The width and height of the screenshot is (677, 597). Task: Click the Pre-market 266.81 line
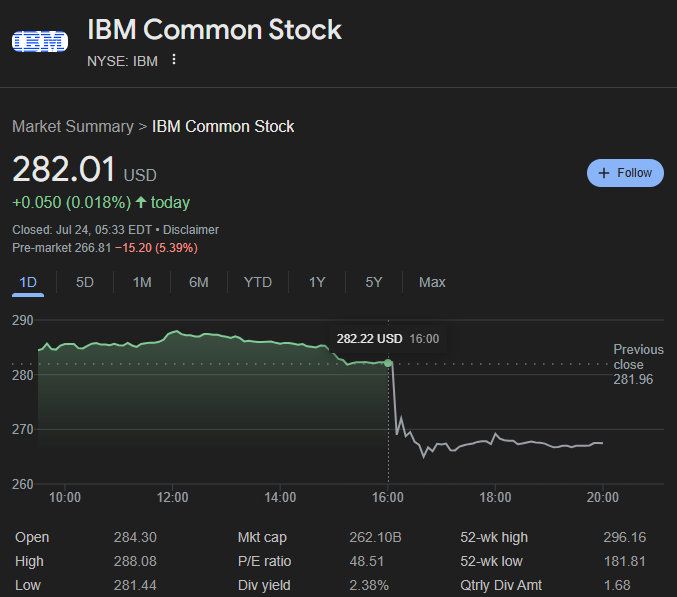105,248
